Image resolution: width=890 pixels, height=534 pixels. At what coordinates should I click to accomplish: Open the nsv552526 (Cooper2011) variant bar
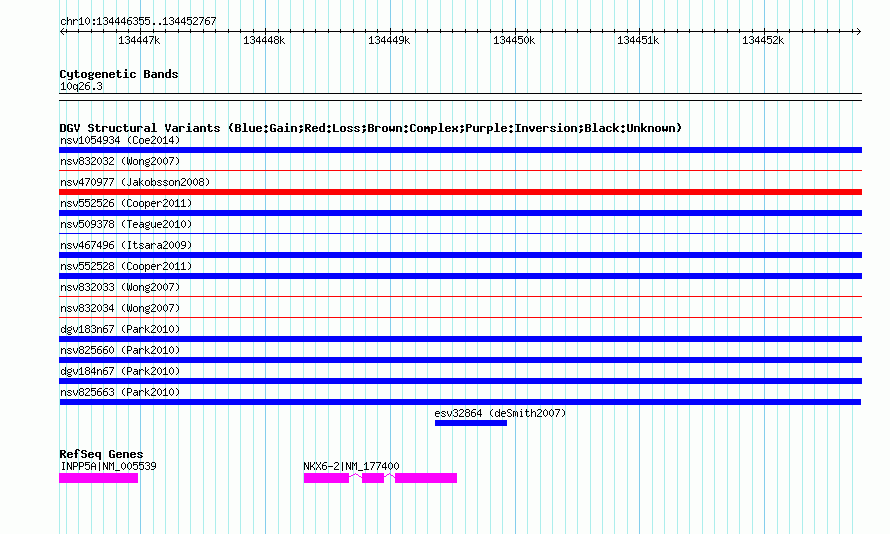[460, 213]
